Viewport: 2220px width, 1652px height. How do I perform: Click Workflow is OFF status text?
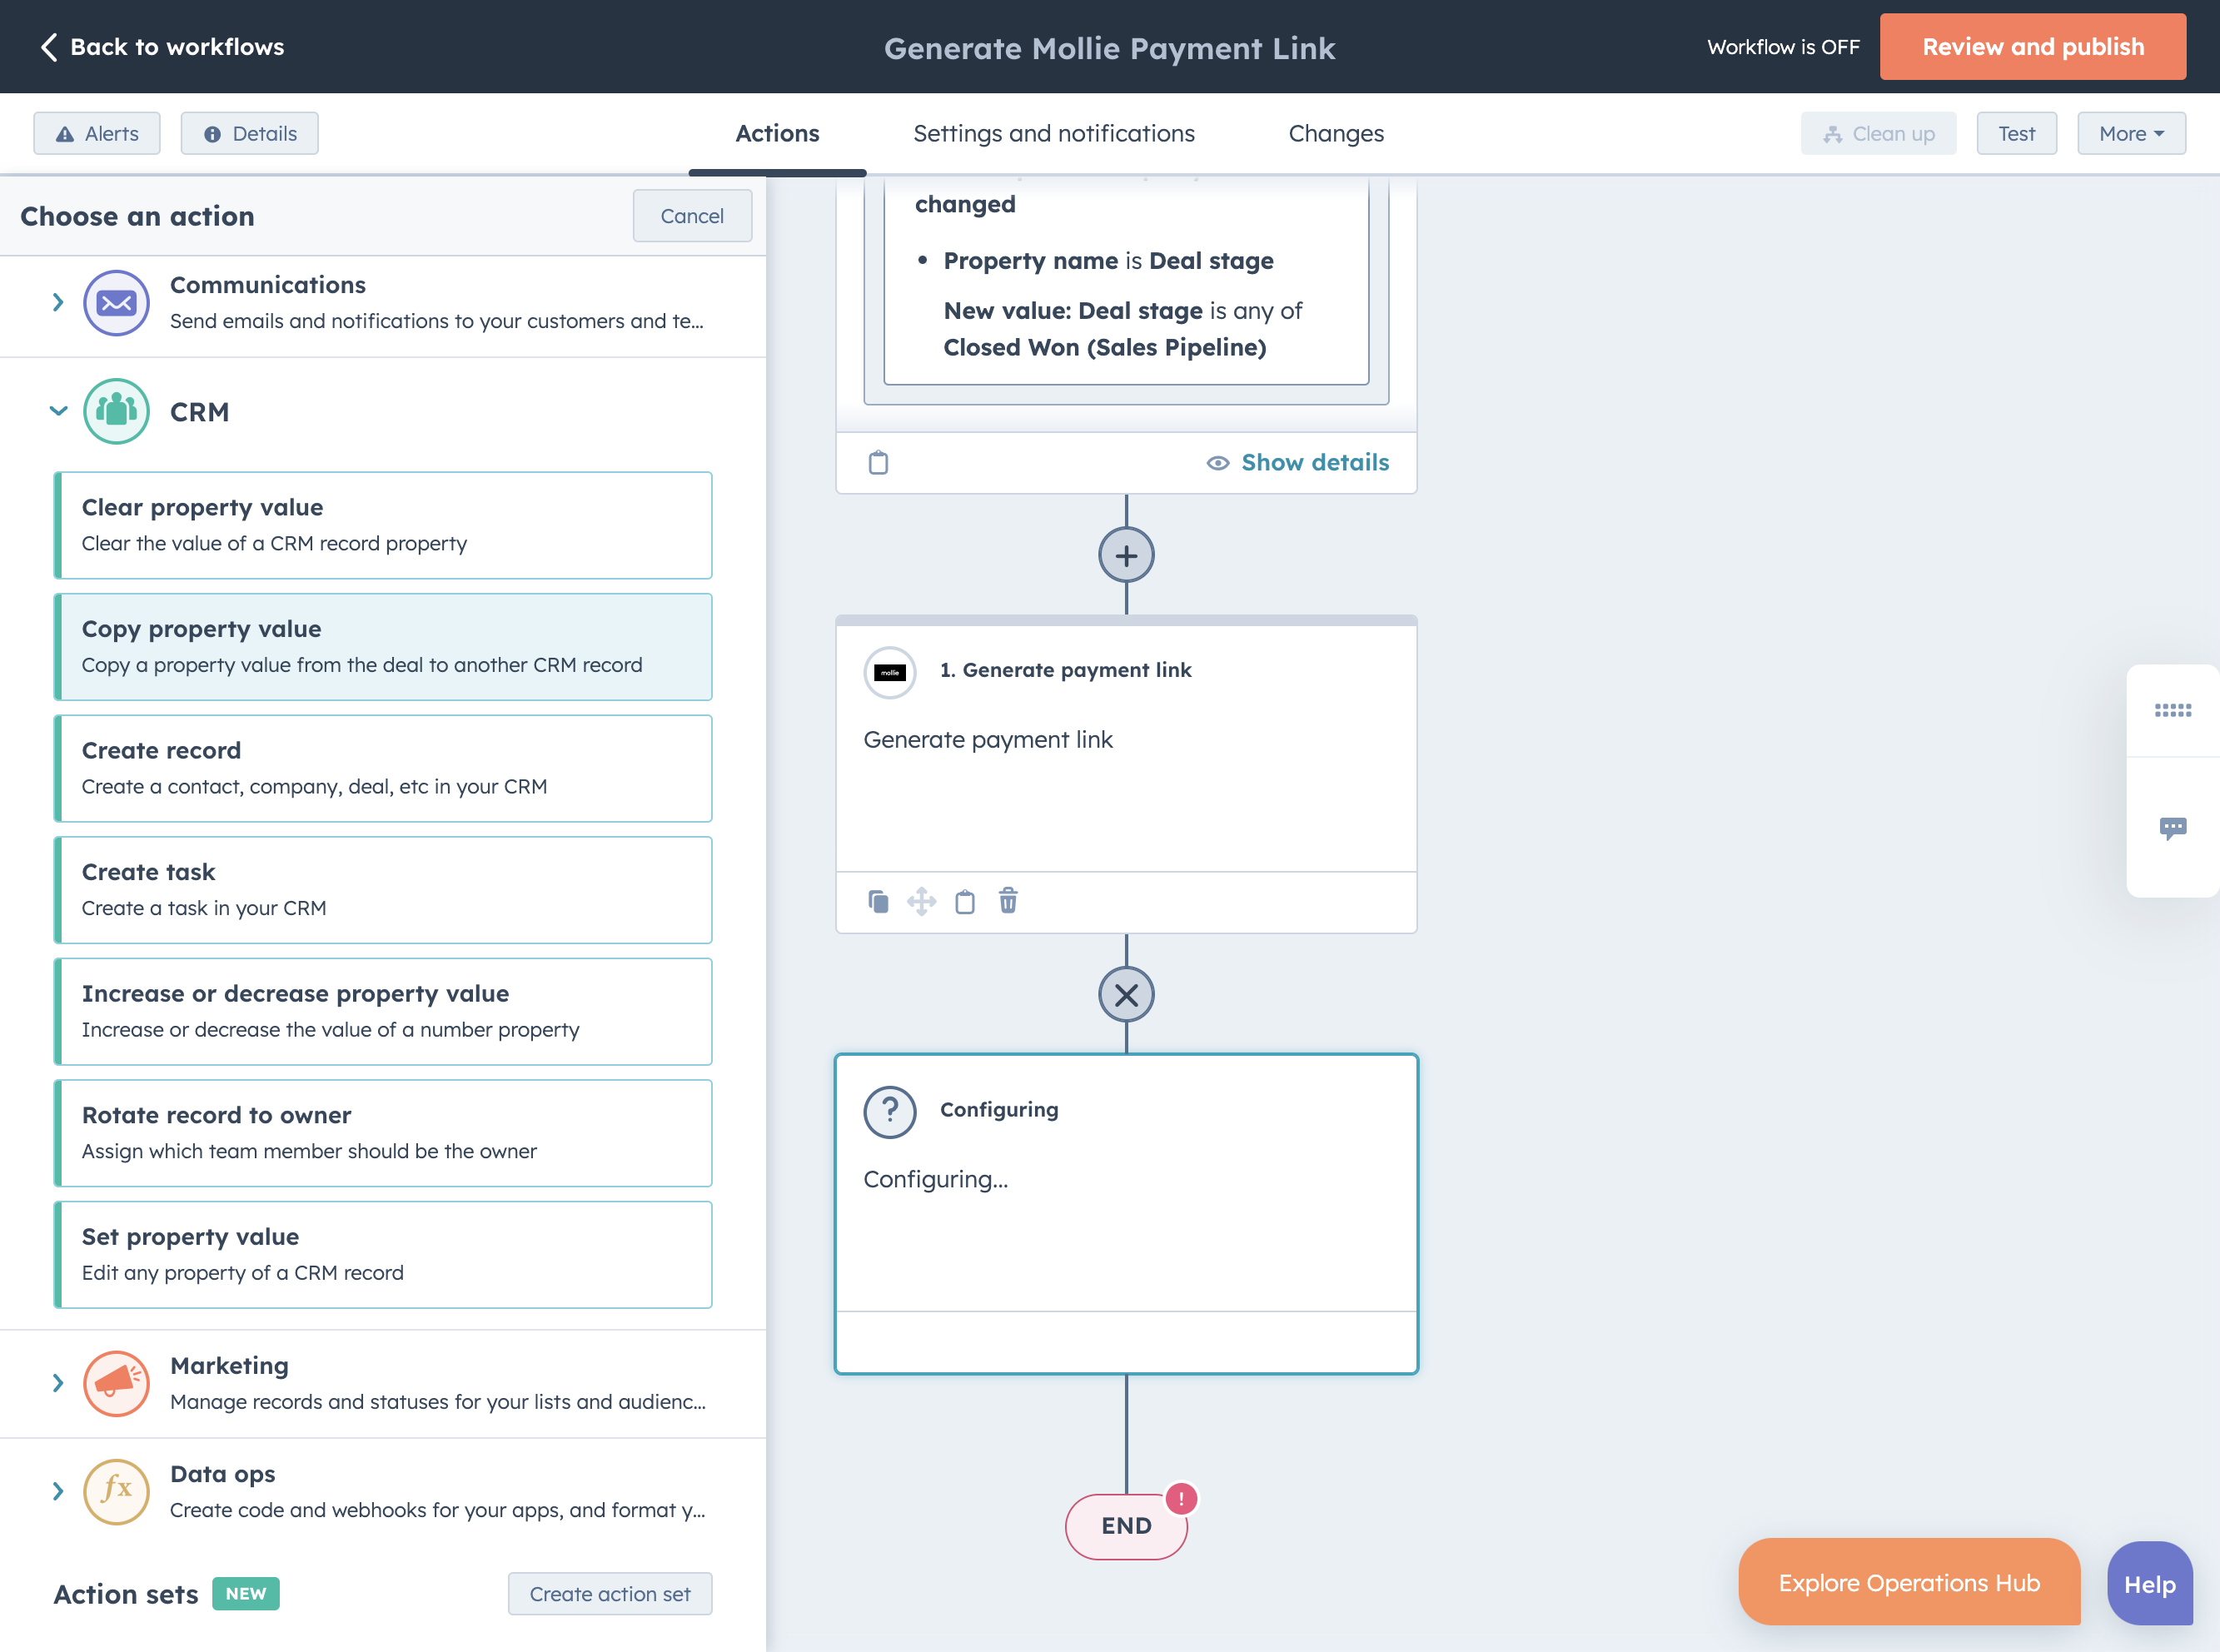pyautogui.click(x=1783, y=47)
